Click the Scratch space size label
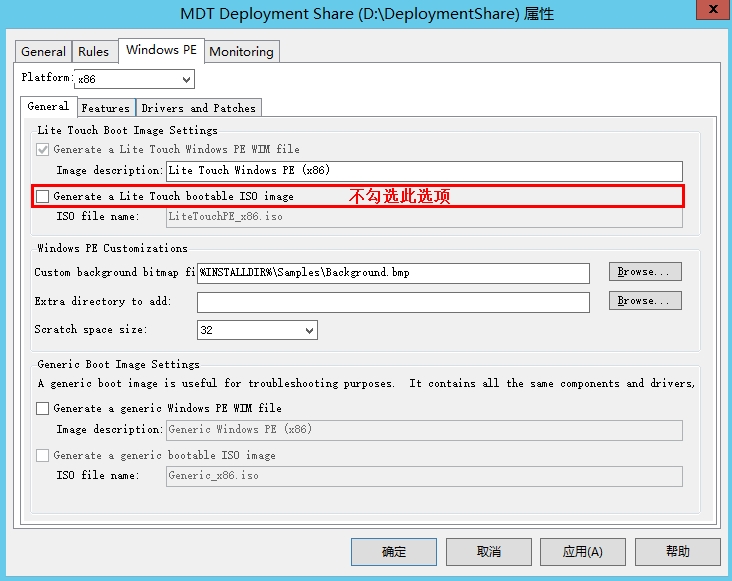 (91, 329)
